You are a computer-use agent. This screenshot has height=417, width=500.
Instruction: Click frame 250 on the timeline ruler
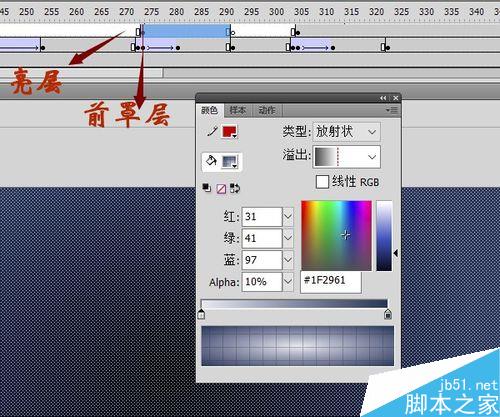tap(26, 12)
